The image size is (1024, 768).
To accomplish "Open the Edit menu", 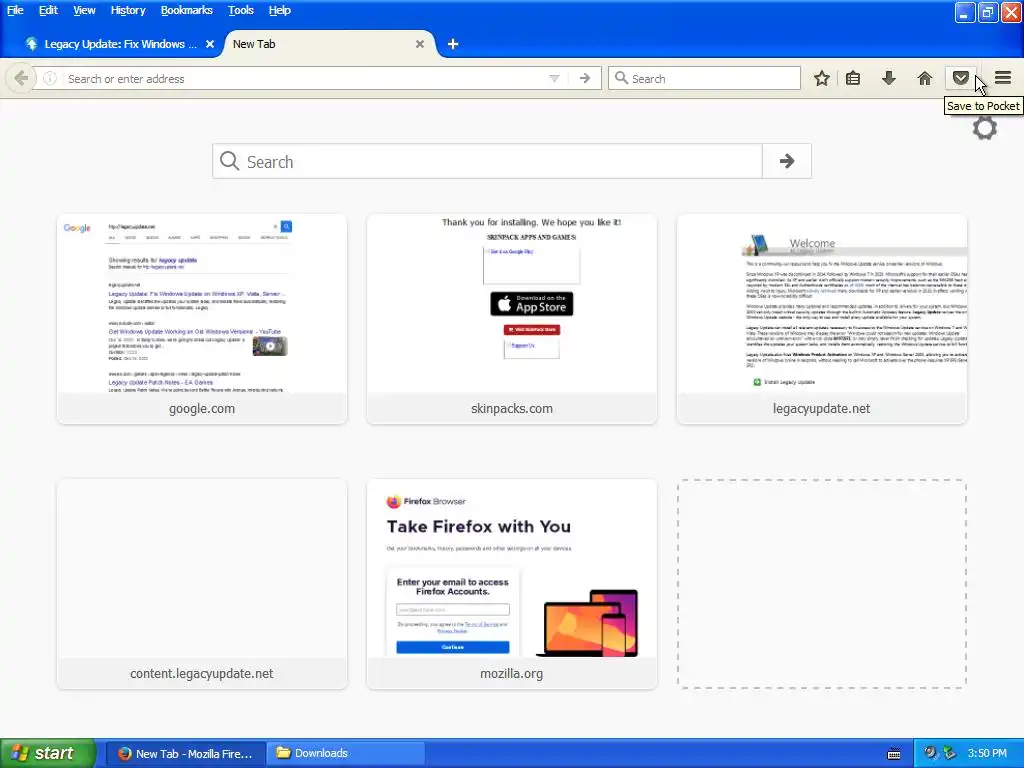I will (x=48, y=10).
